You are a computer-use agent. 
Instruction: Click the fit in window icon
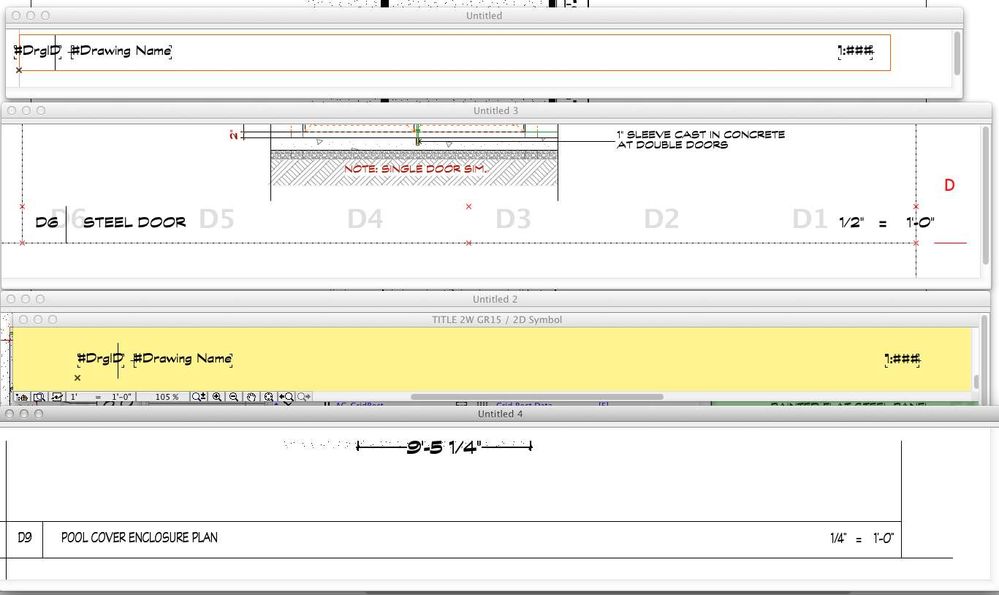(x=268, y=397)
